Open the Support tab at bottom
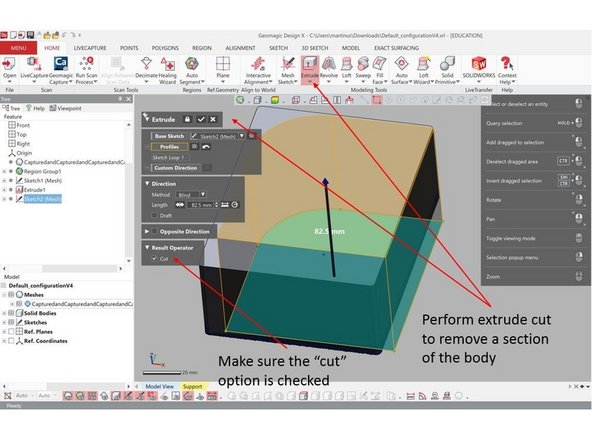592x444 pixels. (193, 386)
